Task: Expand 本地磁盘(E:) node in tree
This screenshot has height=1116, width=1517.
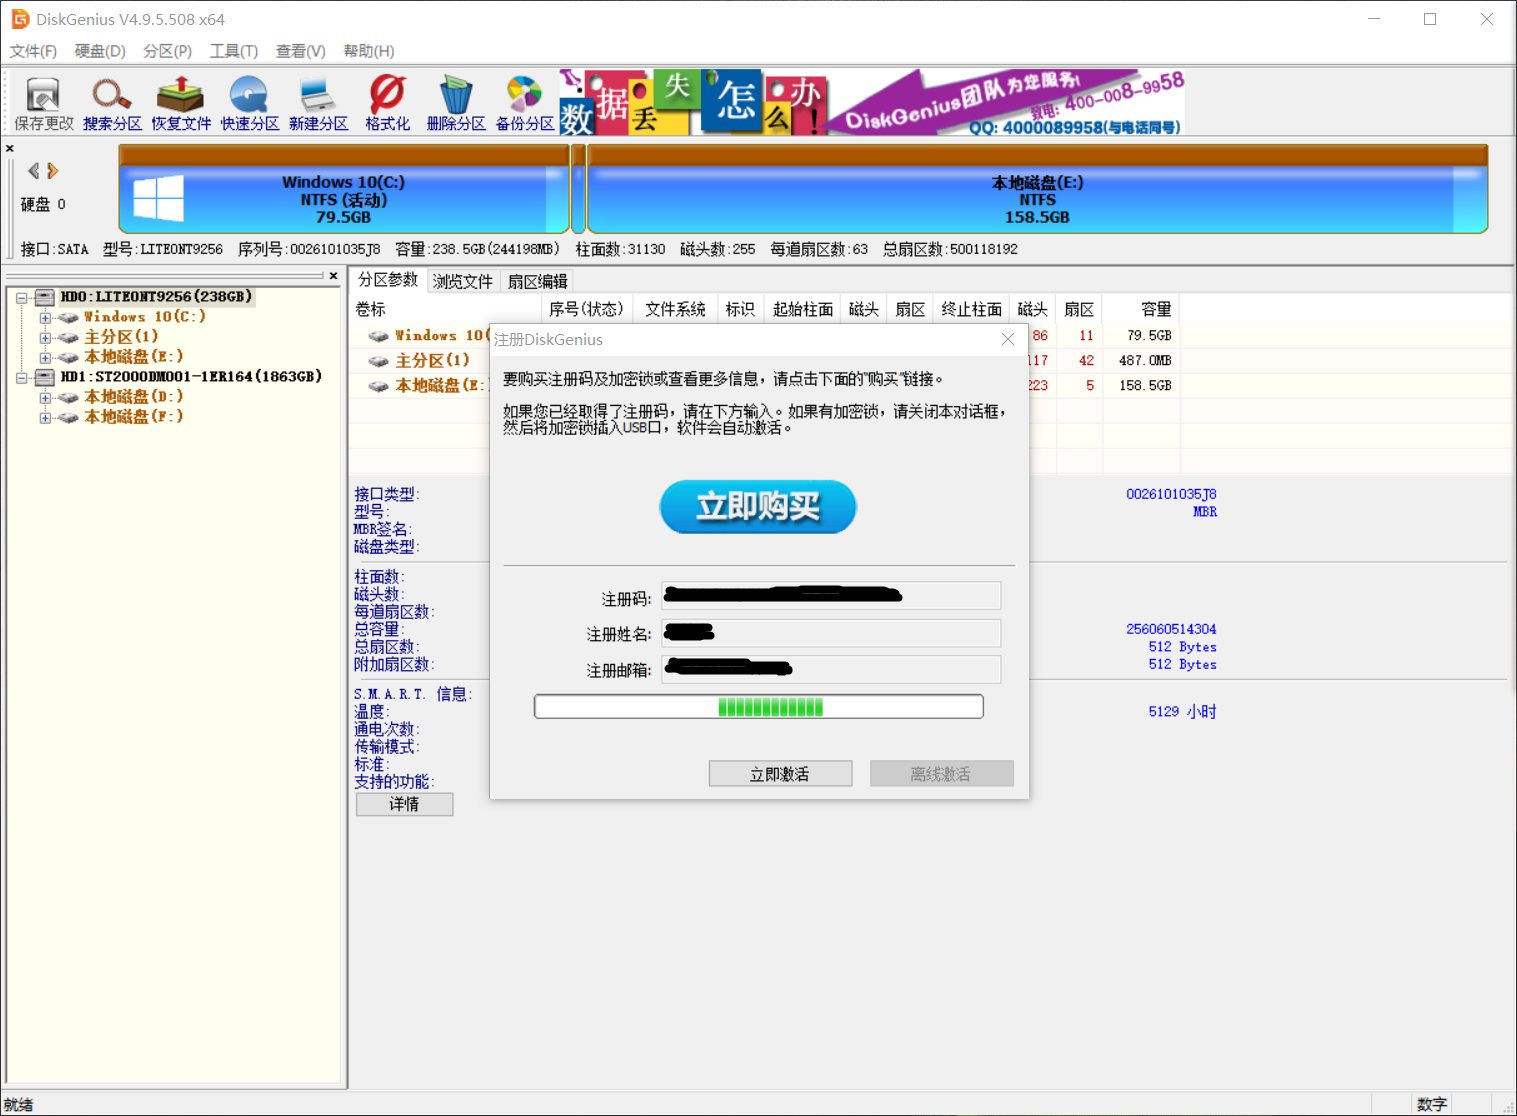Action: click(x=45, y=357)
